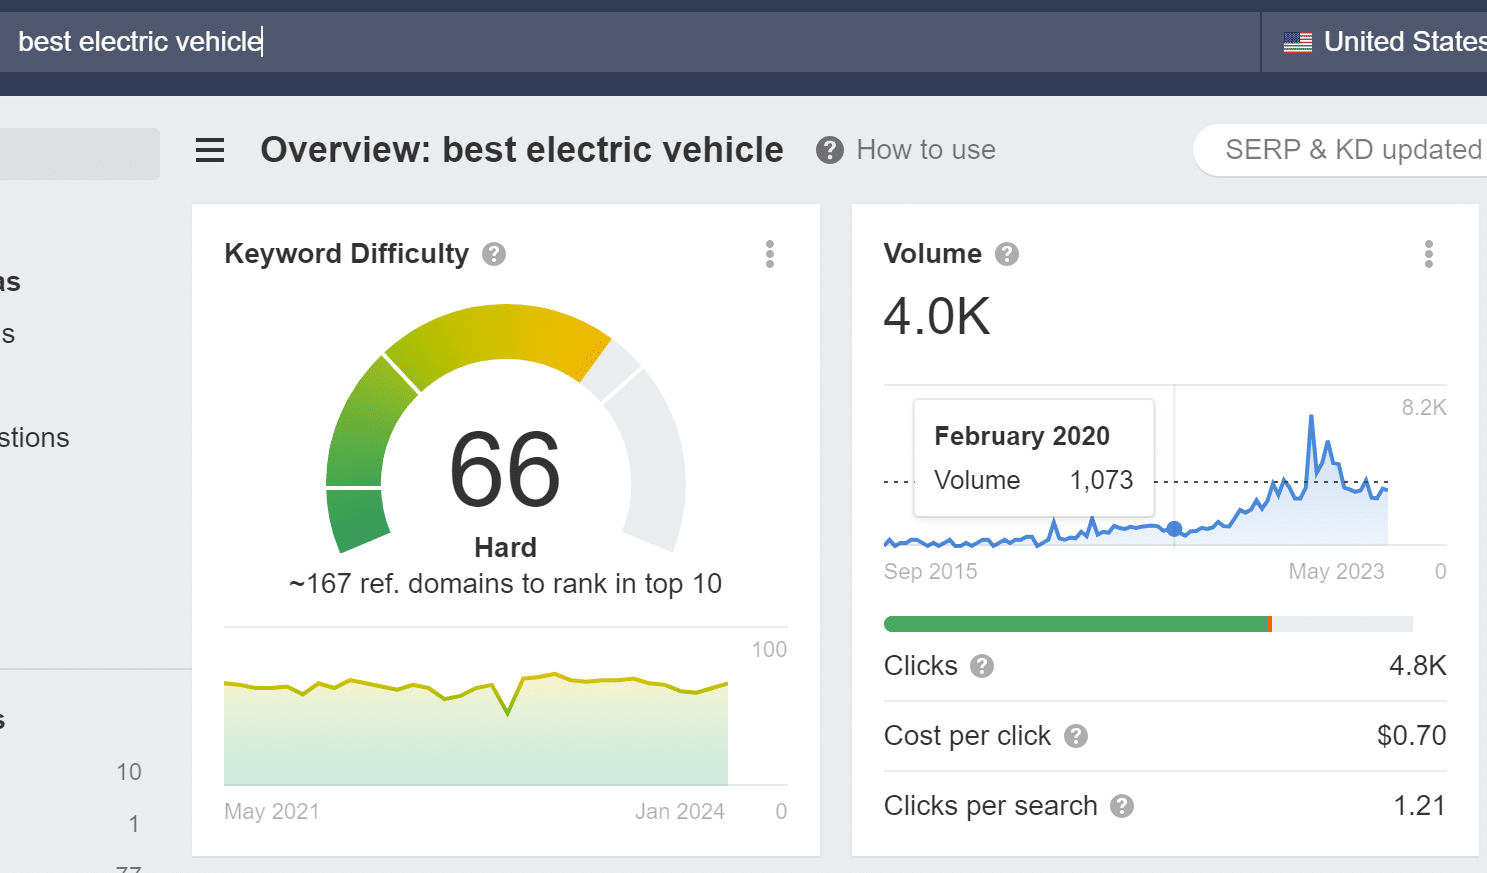This screenshot has height=873, width=1487.
Task: Click the peak of volume trend chart
Action: tap(1311, 417)
